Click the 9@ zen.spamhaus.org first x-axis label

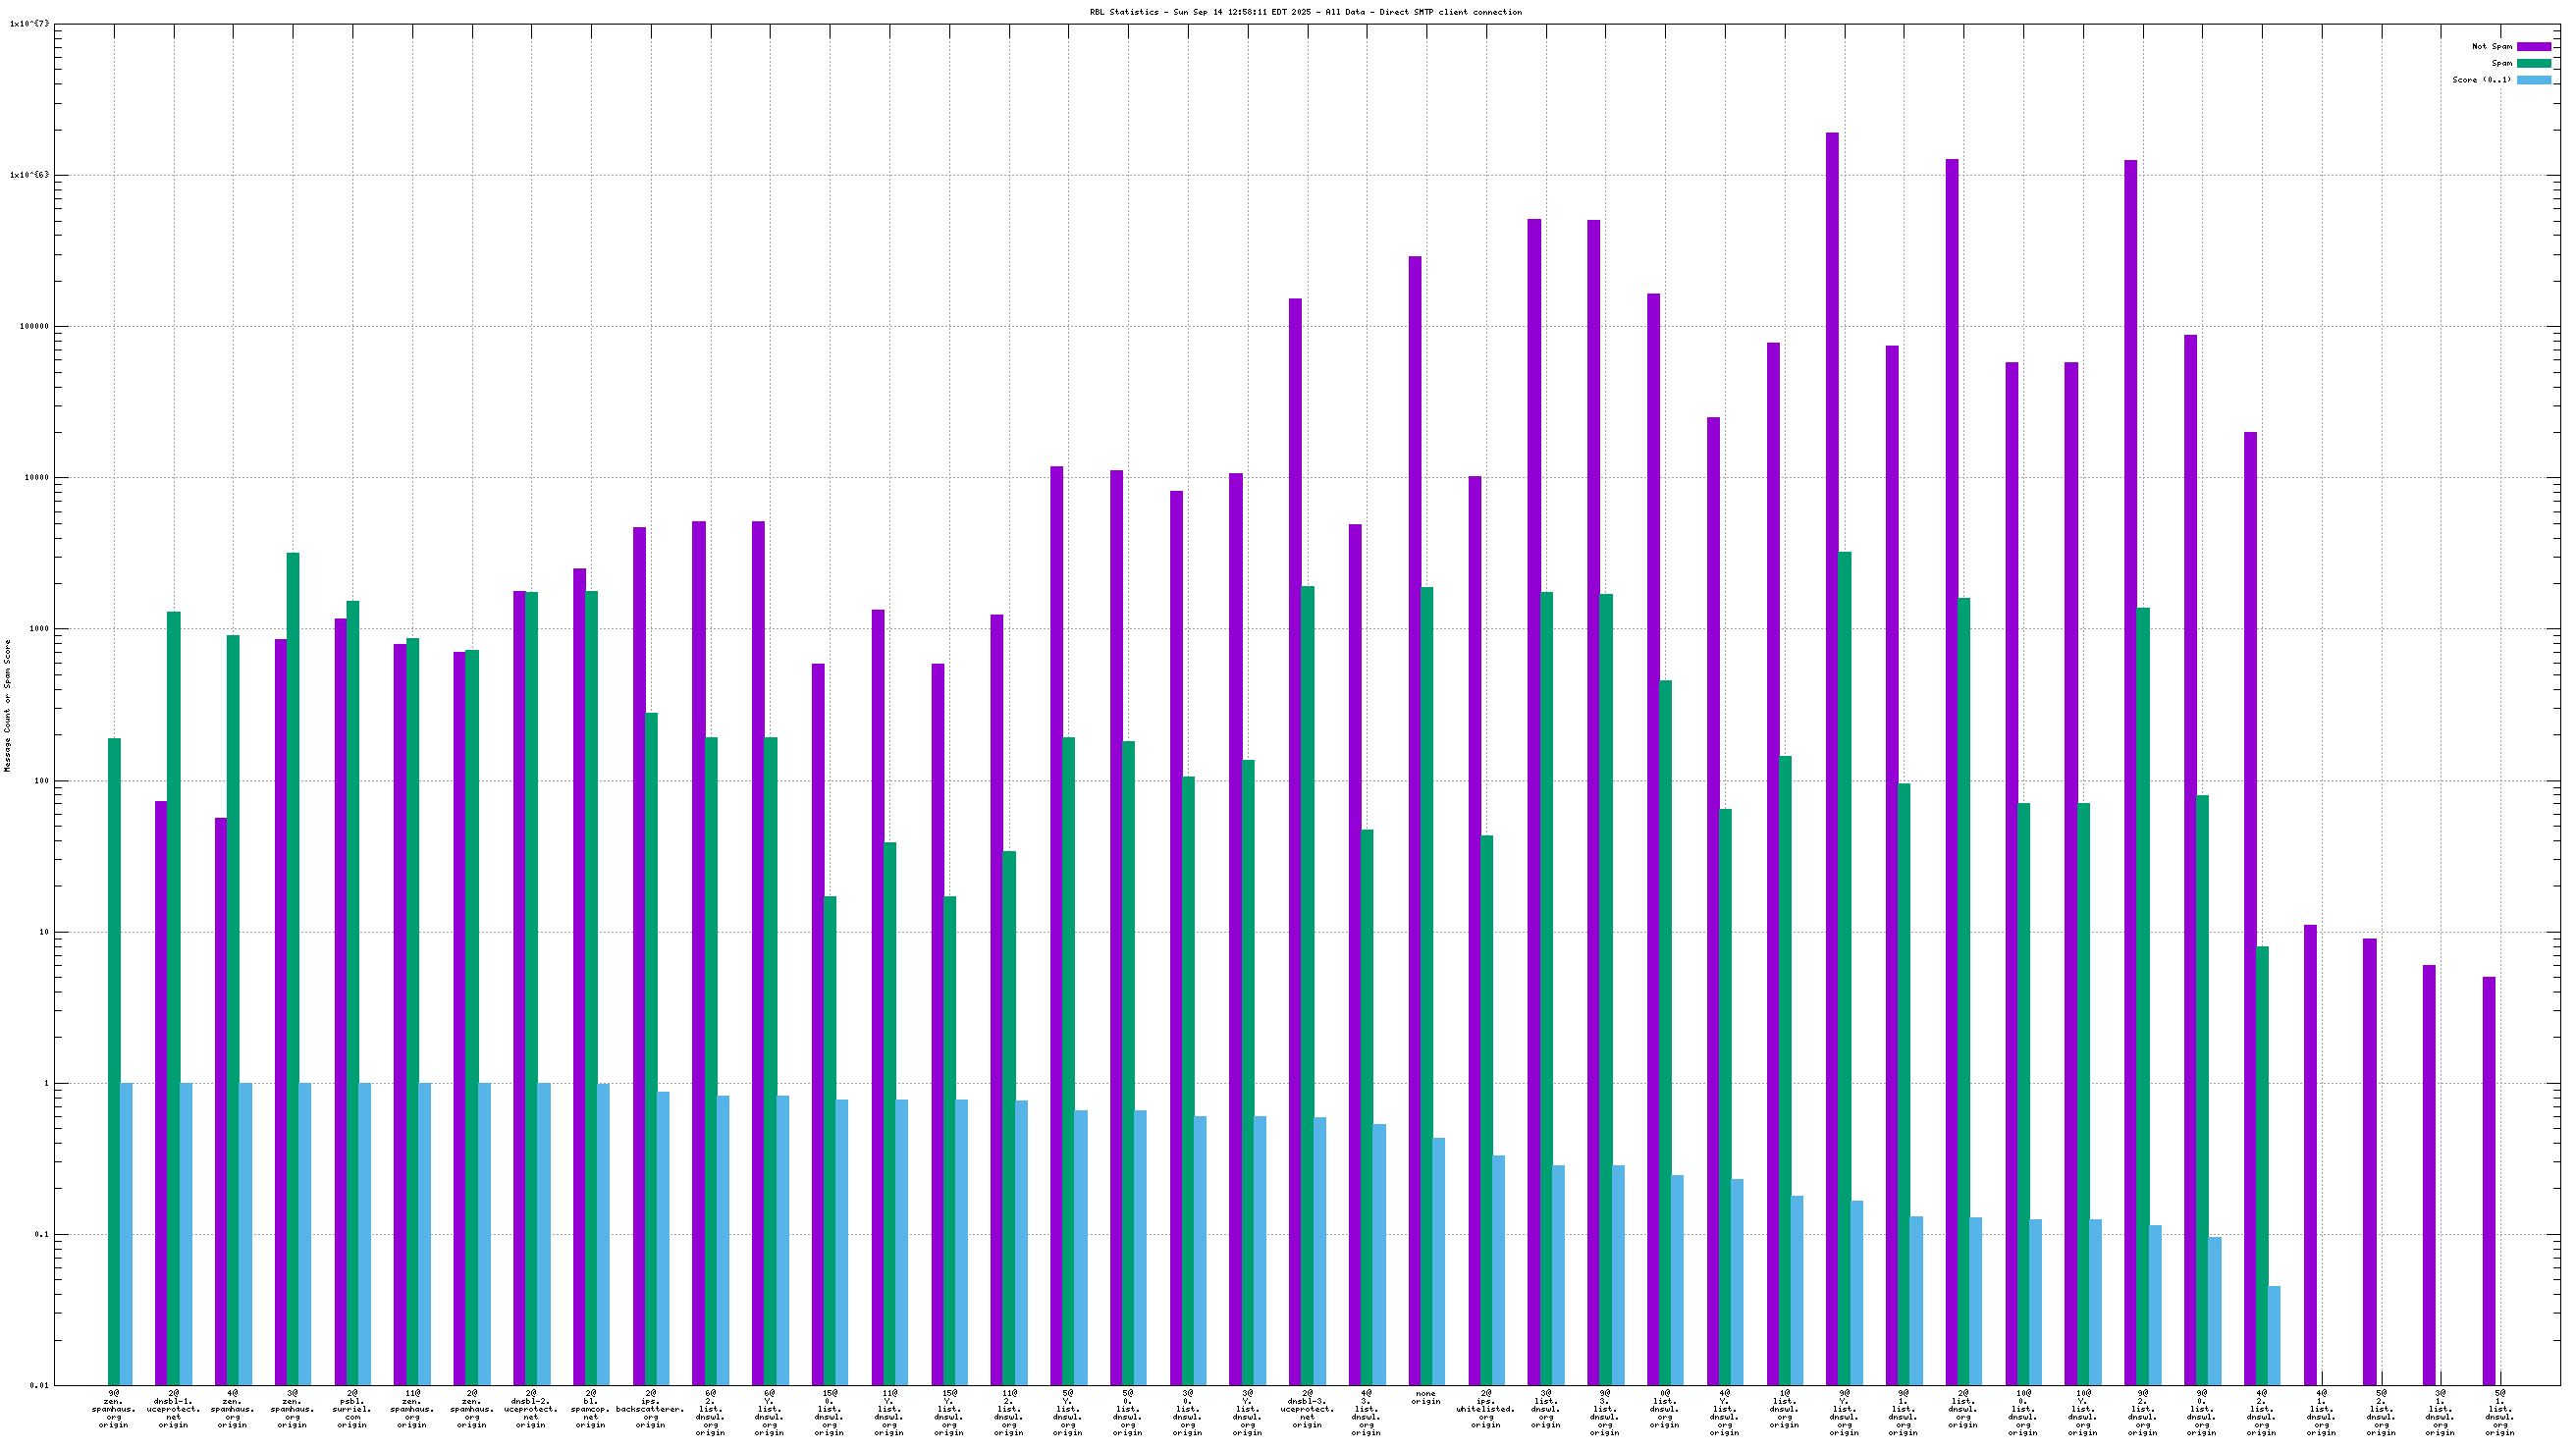[114, 1409]
